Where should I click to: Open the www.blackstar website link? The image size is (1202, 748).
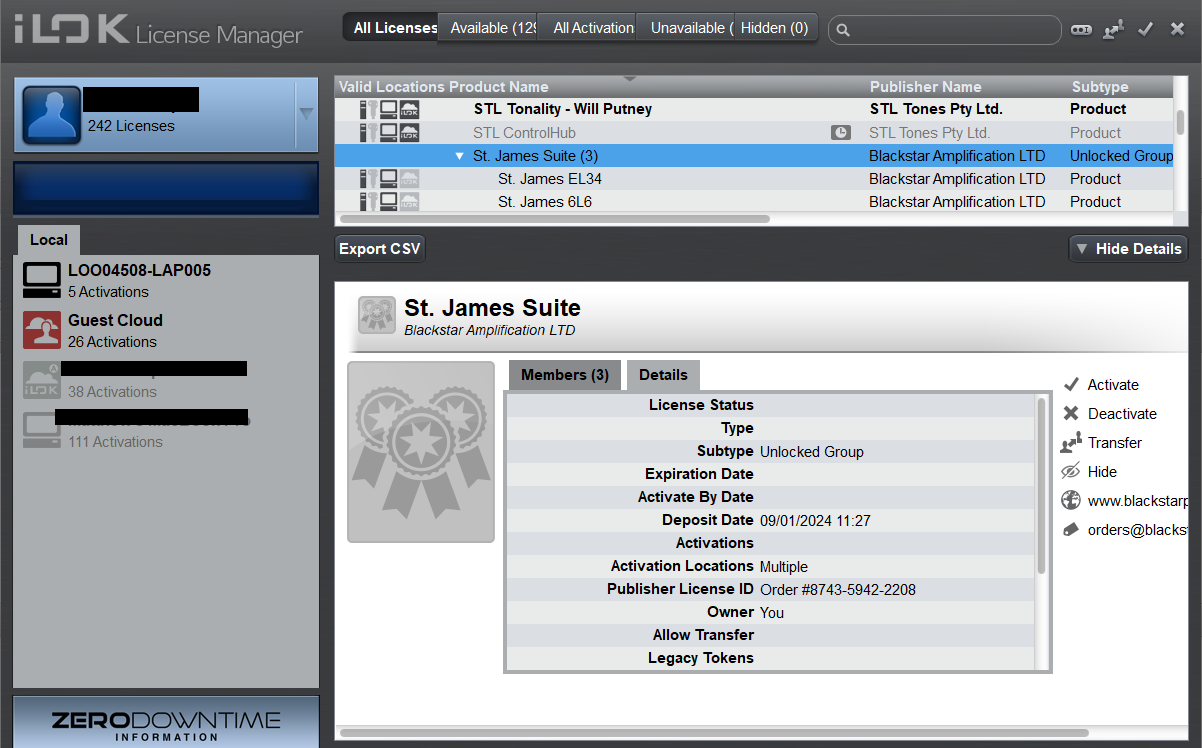coord(1137,501)
